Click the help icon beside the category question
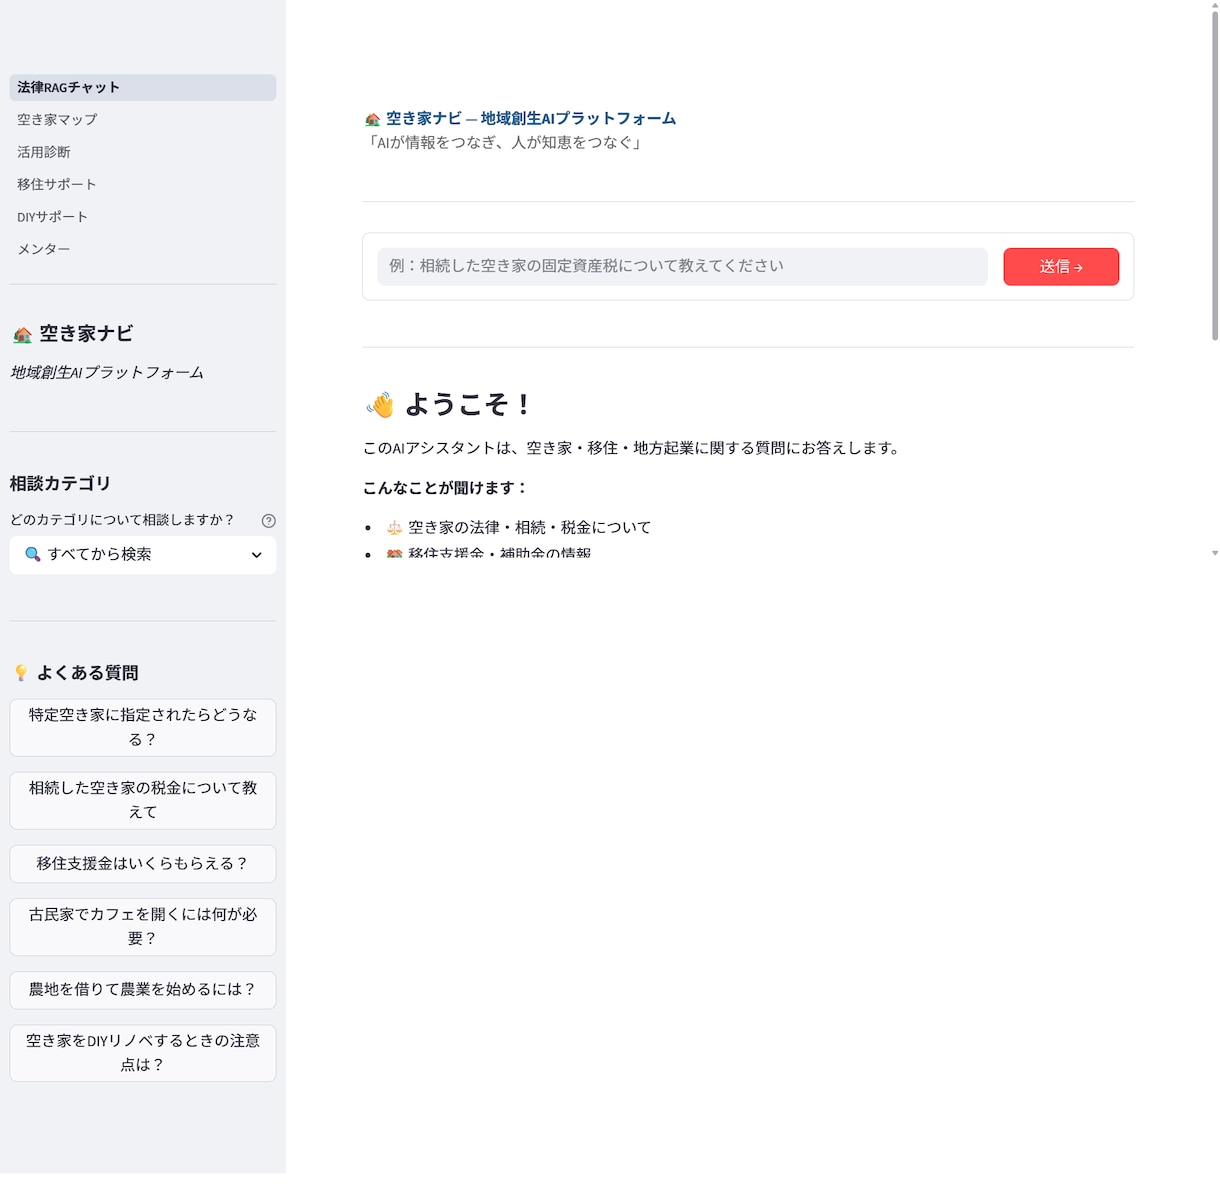 268,521
